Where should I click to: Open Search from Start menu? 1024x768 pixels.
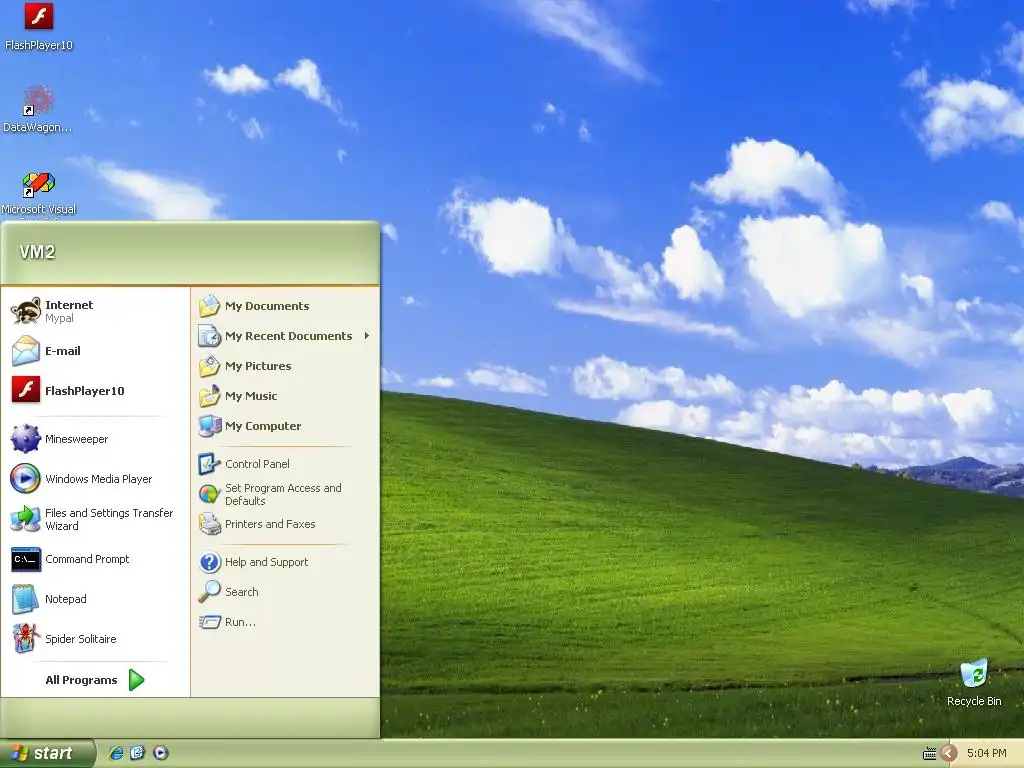coord(285,592)
